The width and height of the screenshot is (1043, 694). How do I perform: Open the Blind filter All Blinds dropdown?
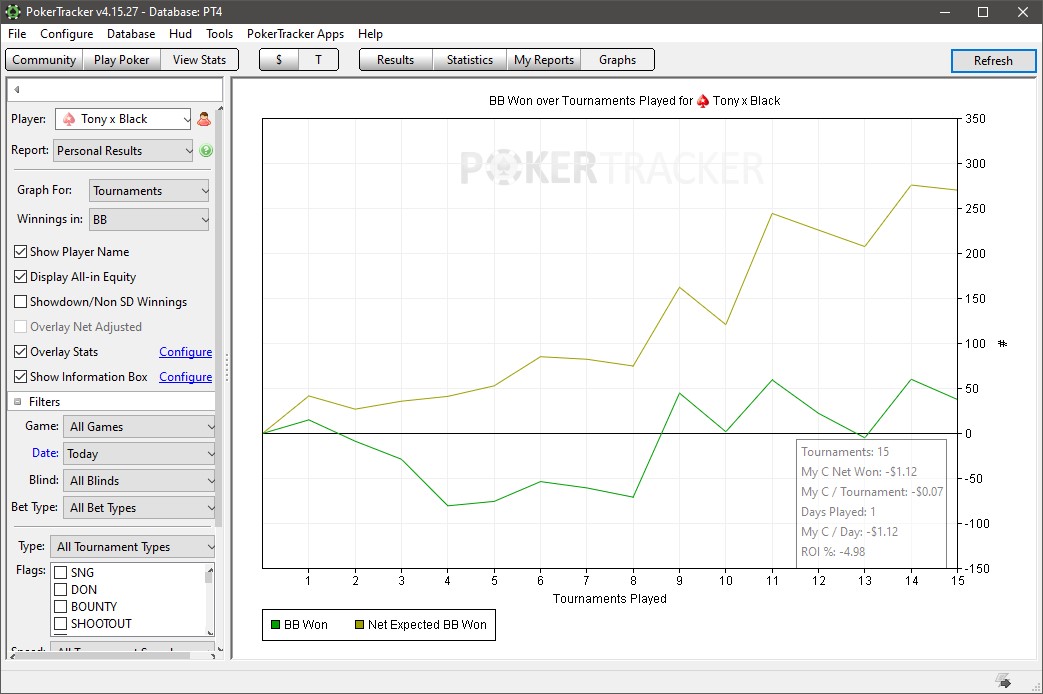pyautogui.click(x=140, y=480)
